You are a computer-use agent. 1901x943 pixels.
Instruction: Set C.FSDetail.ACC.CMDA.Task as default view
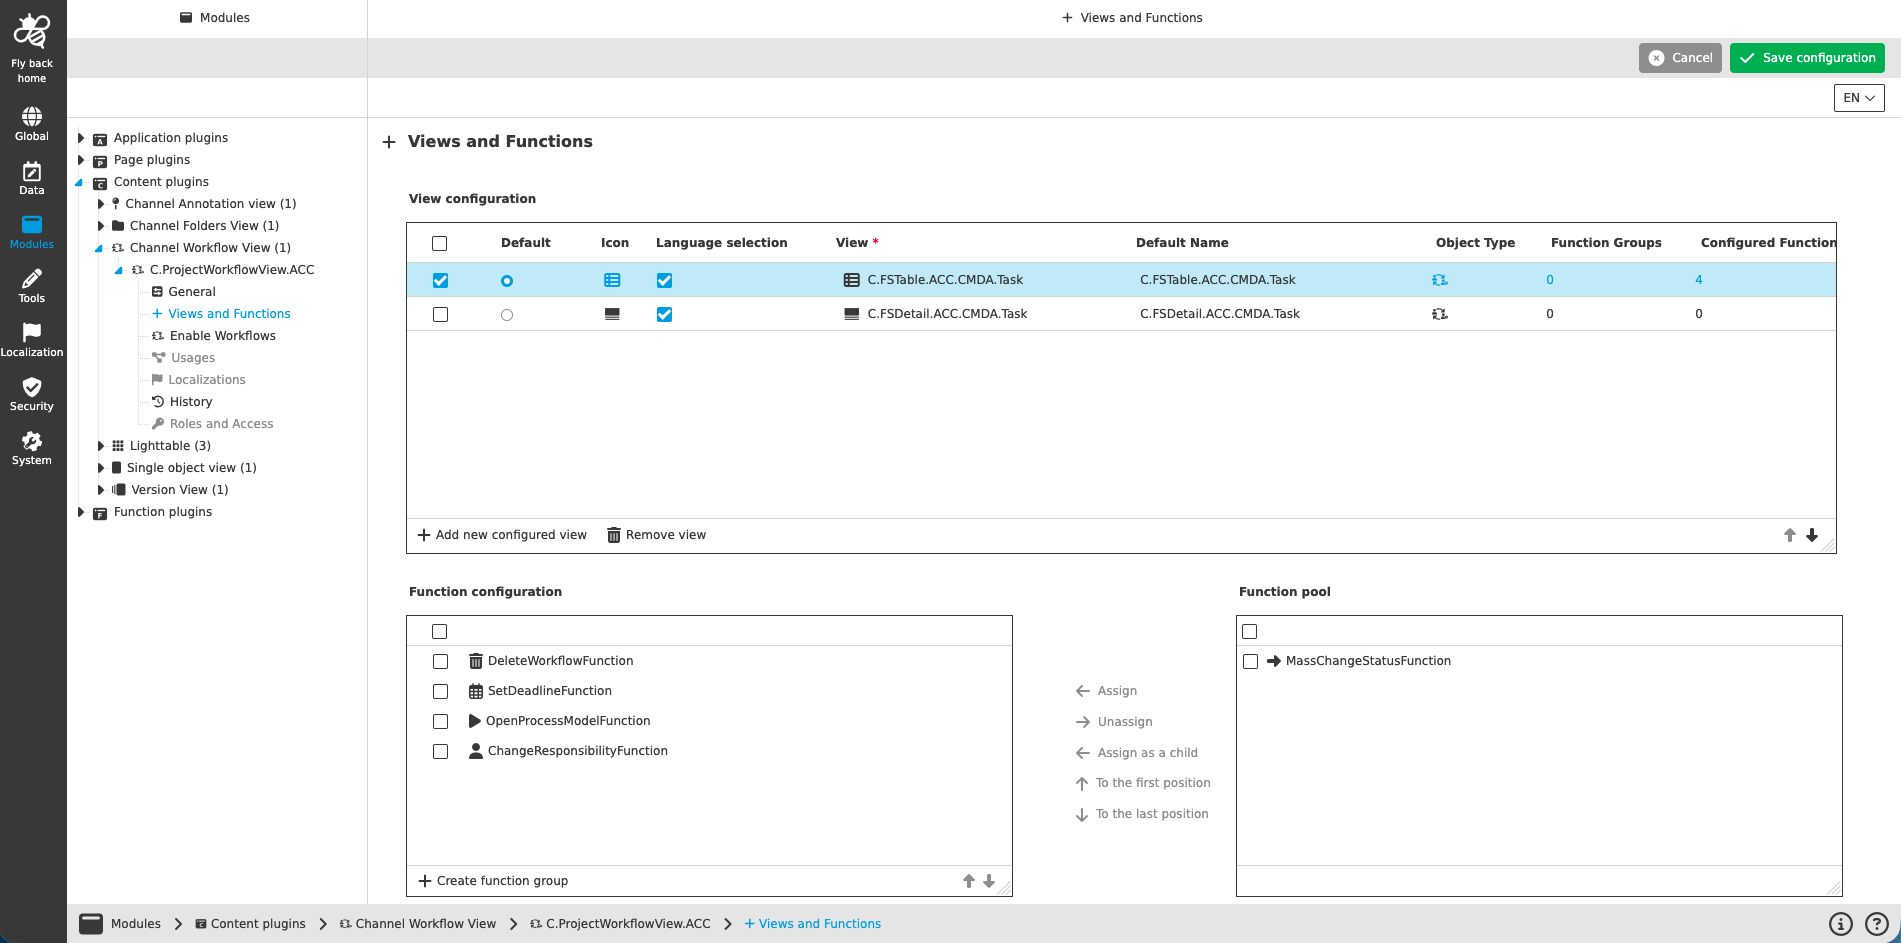(x=506, y=313)
